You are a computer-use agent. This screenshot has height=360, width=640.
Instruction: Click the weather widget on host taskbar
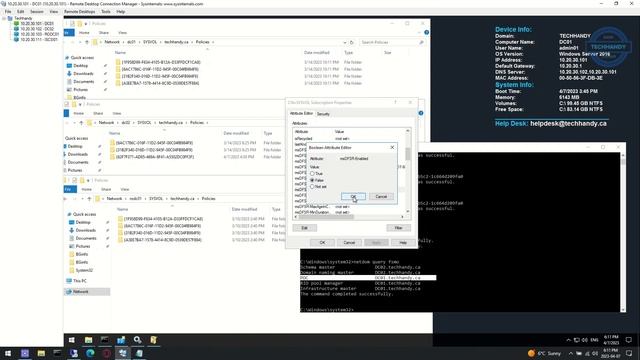click(544, 353)
